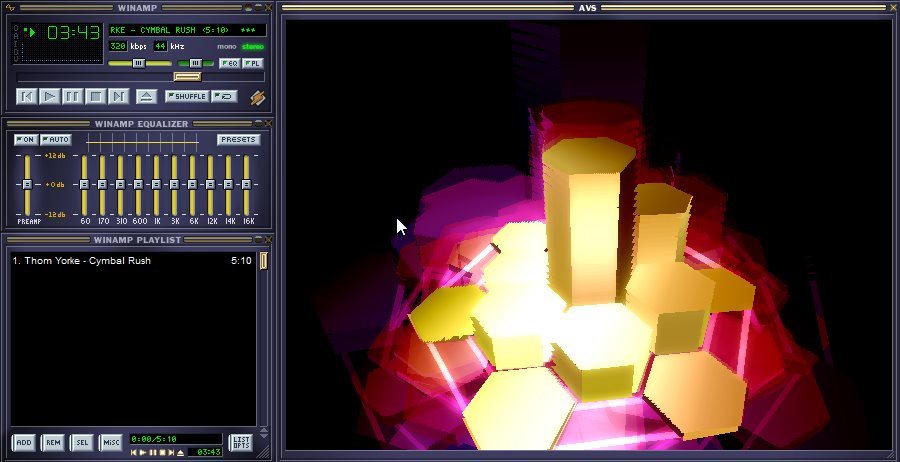
Task: Select Thom Yorke - Cymbal Rush playlist entry
Action: tap(132, 261)
